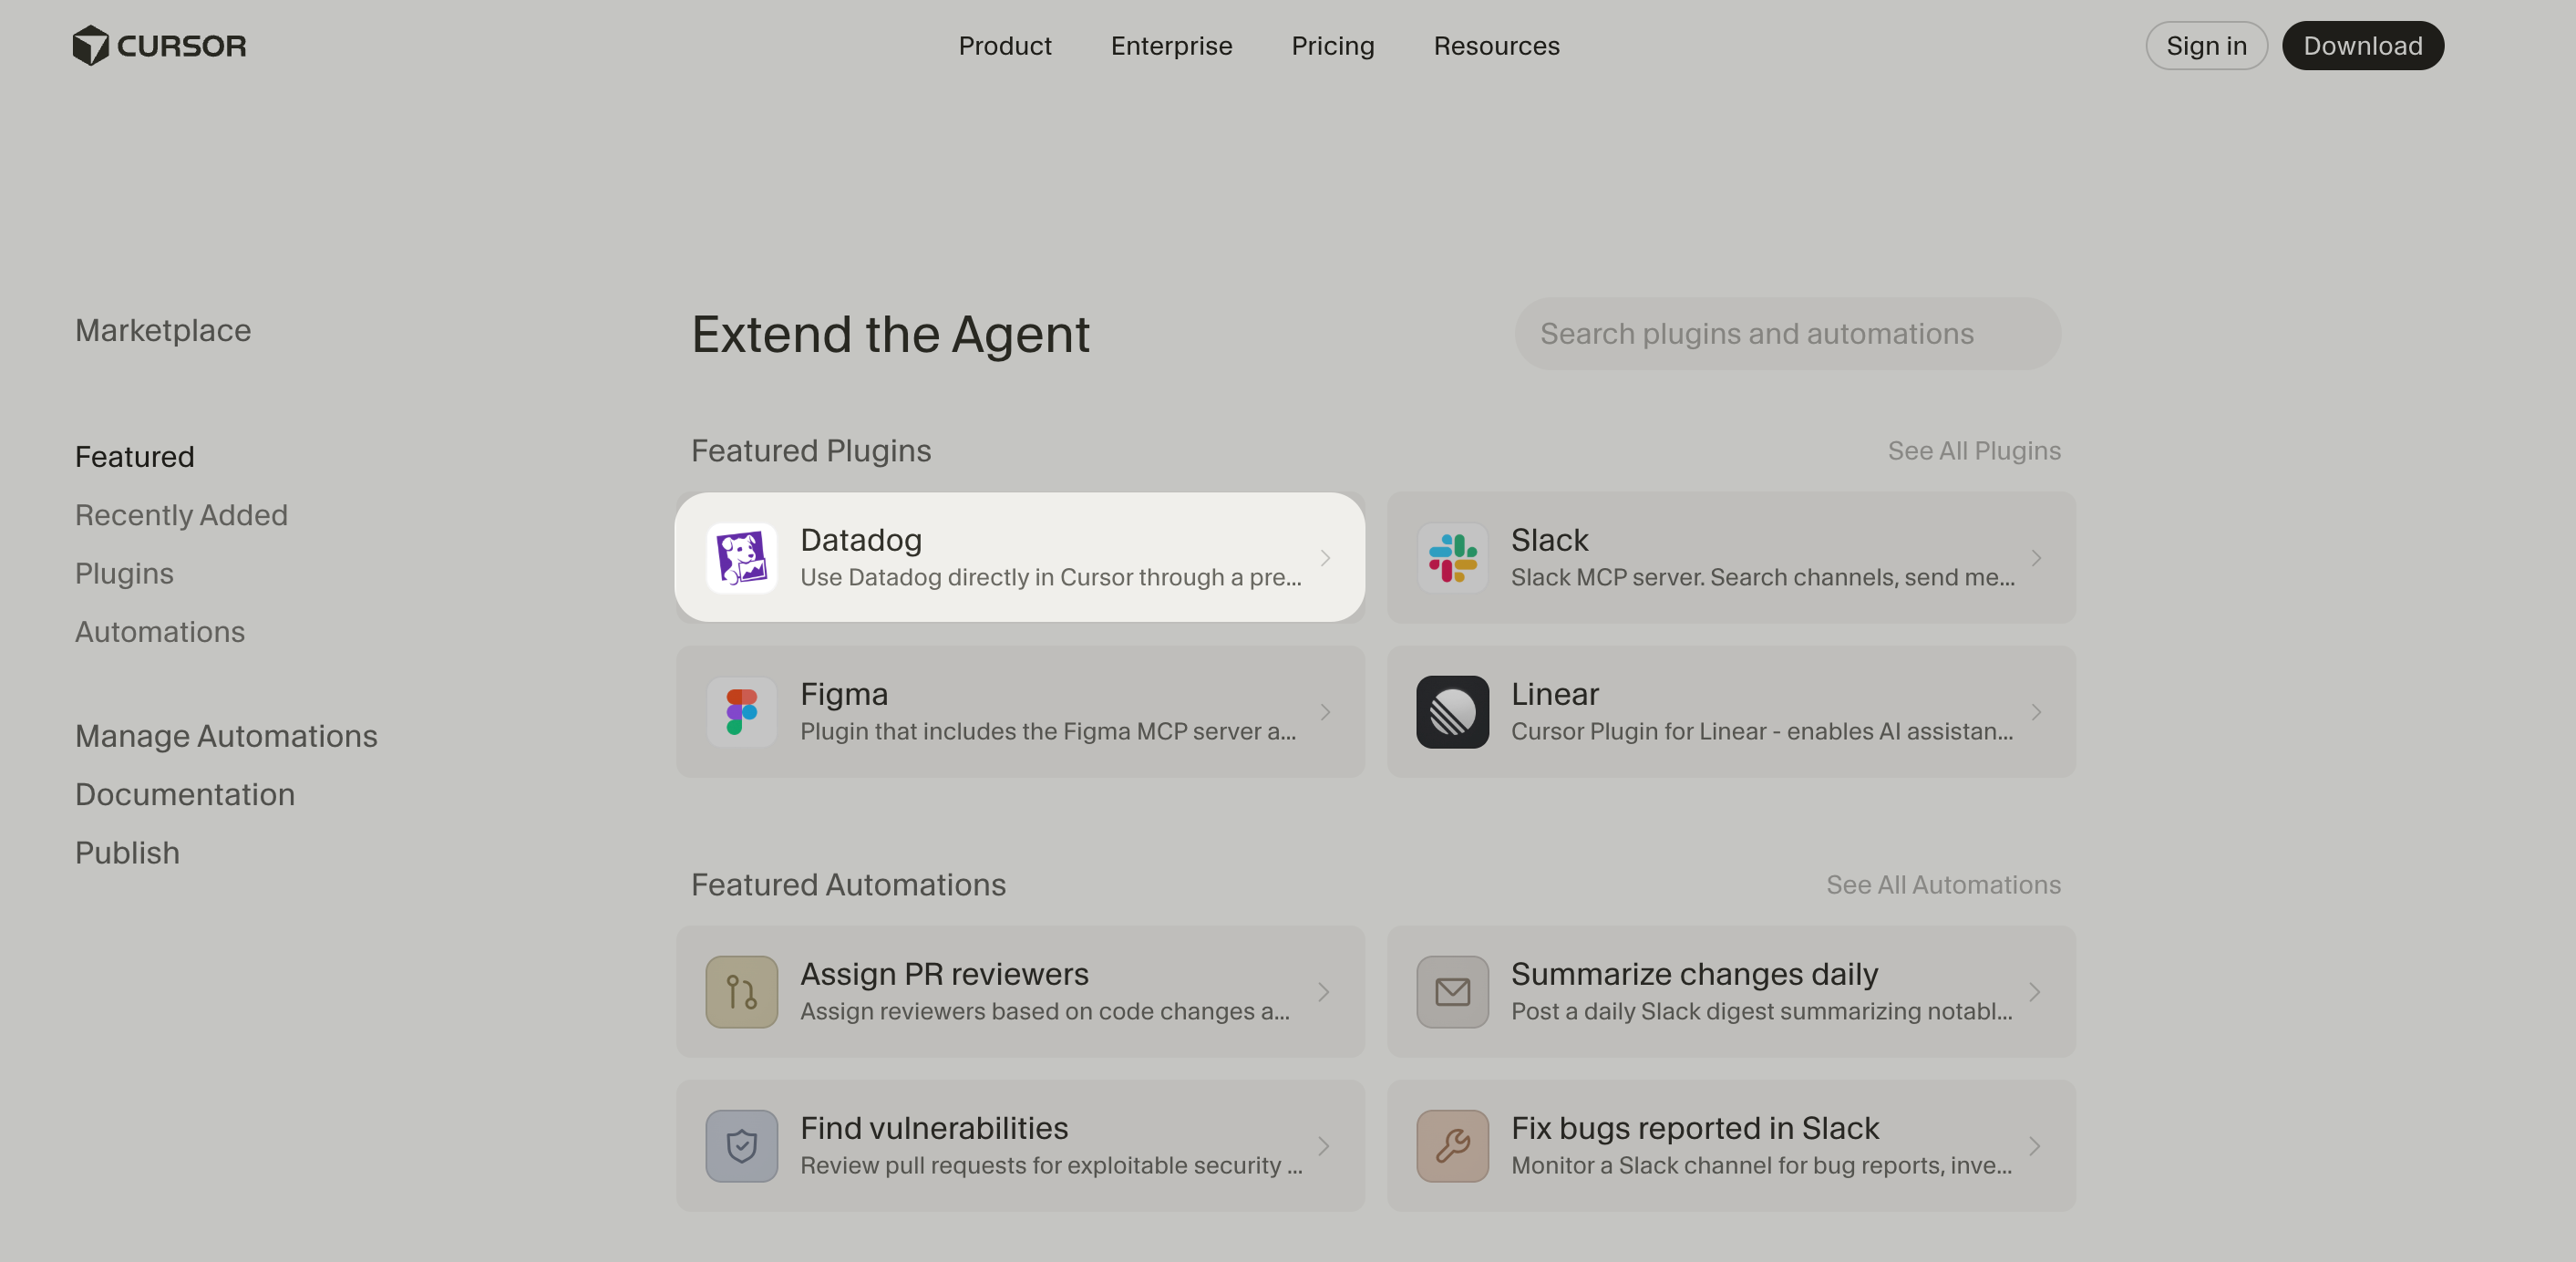Click the 'Monitor a Slack channel for bug reports' description

(x=1761, y=1166)
